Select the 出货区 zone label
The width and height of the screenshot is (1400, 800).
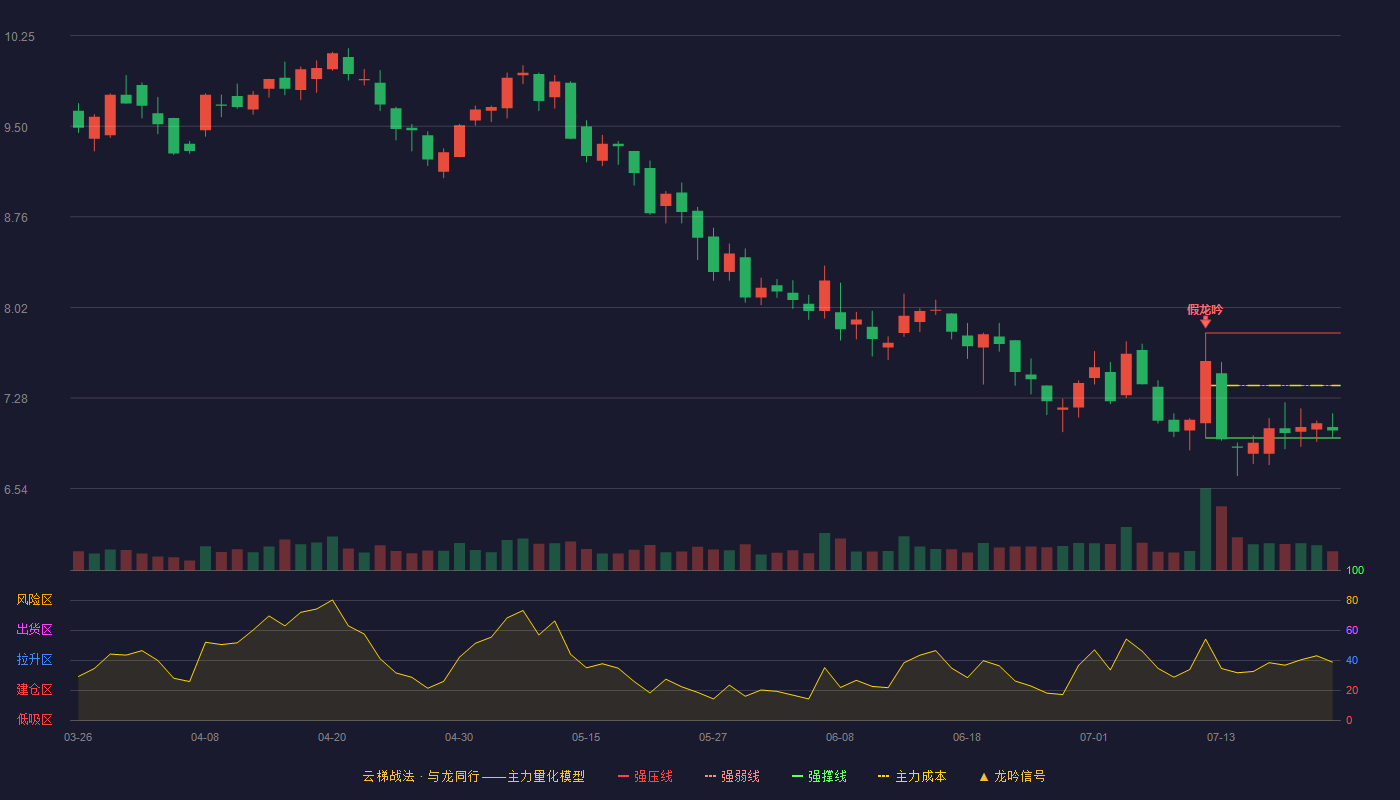(x=34, y=630)
